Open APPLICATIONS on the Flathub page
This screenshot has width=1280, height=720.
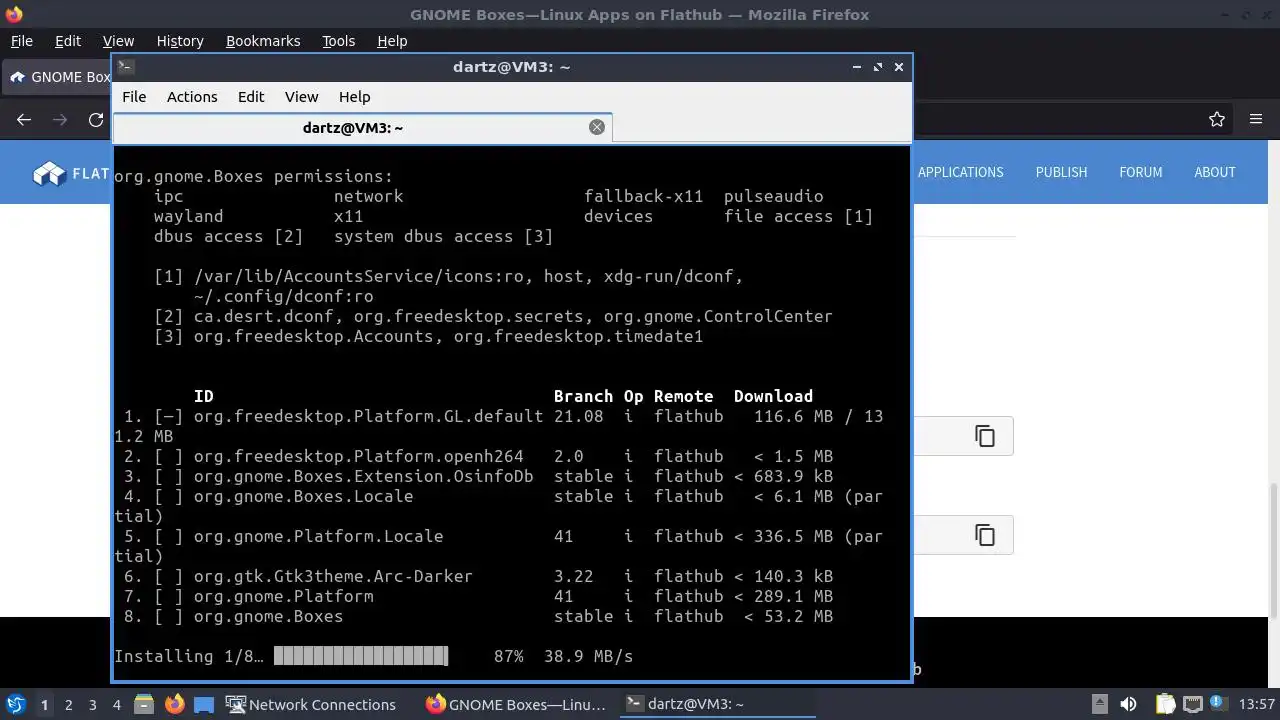click(x=960, y=172)
